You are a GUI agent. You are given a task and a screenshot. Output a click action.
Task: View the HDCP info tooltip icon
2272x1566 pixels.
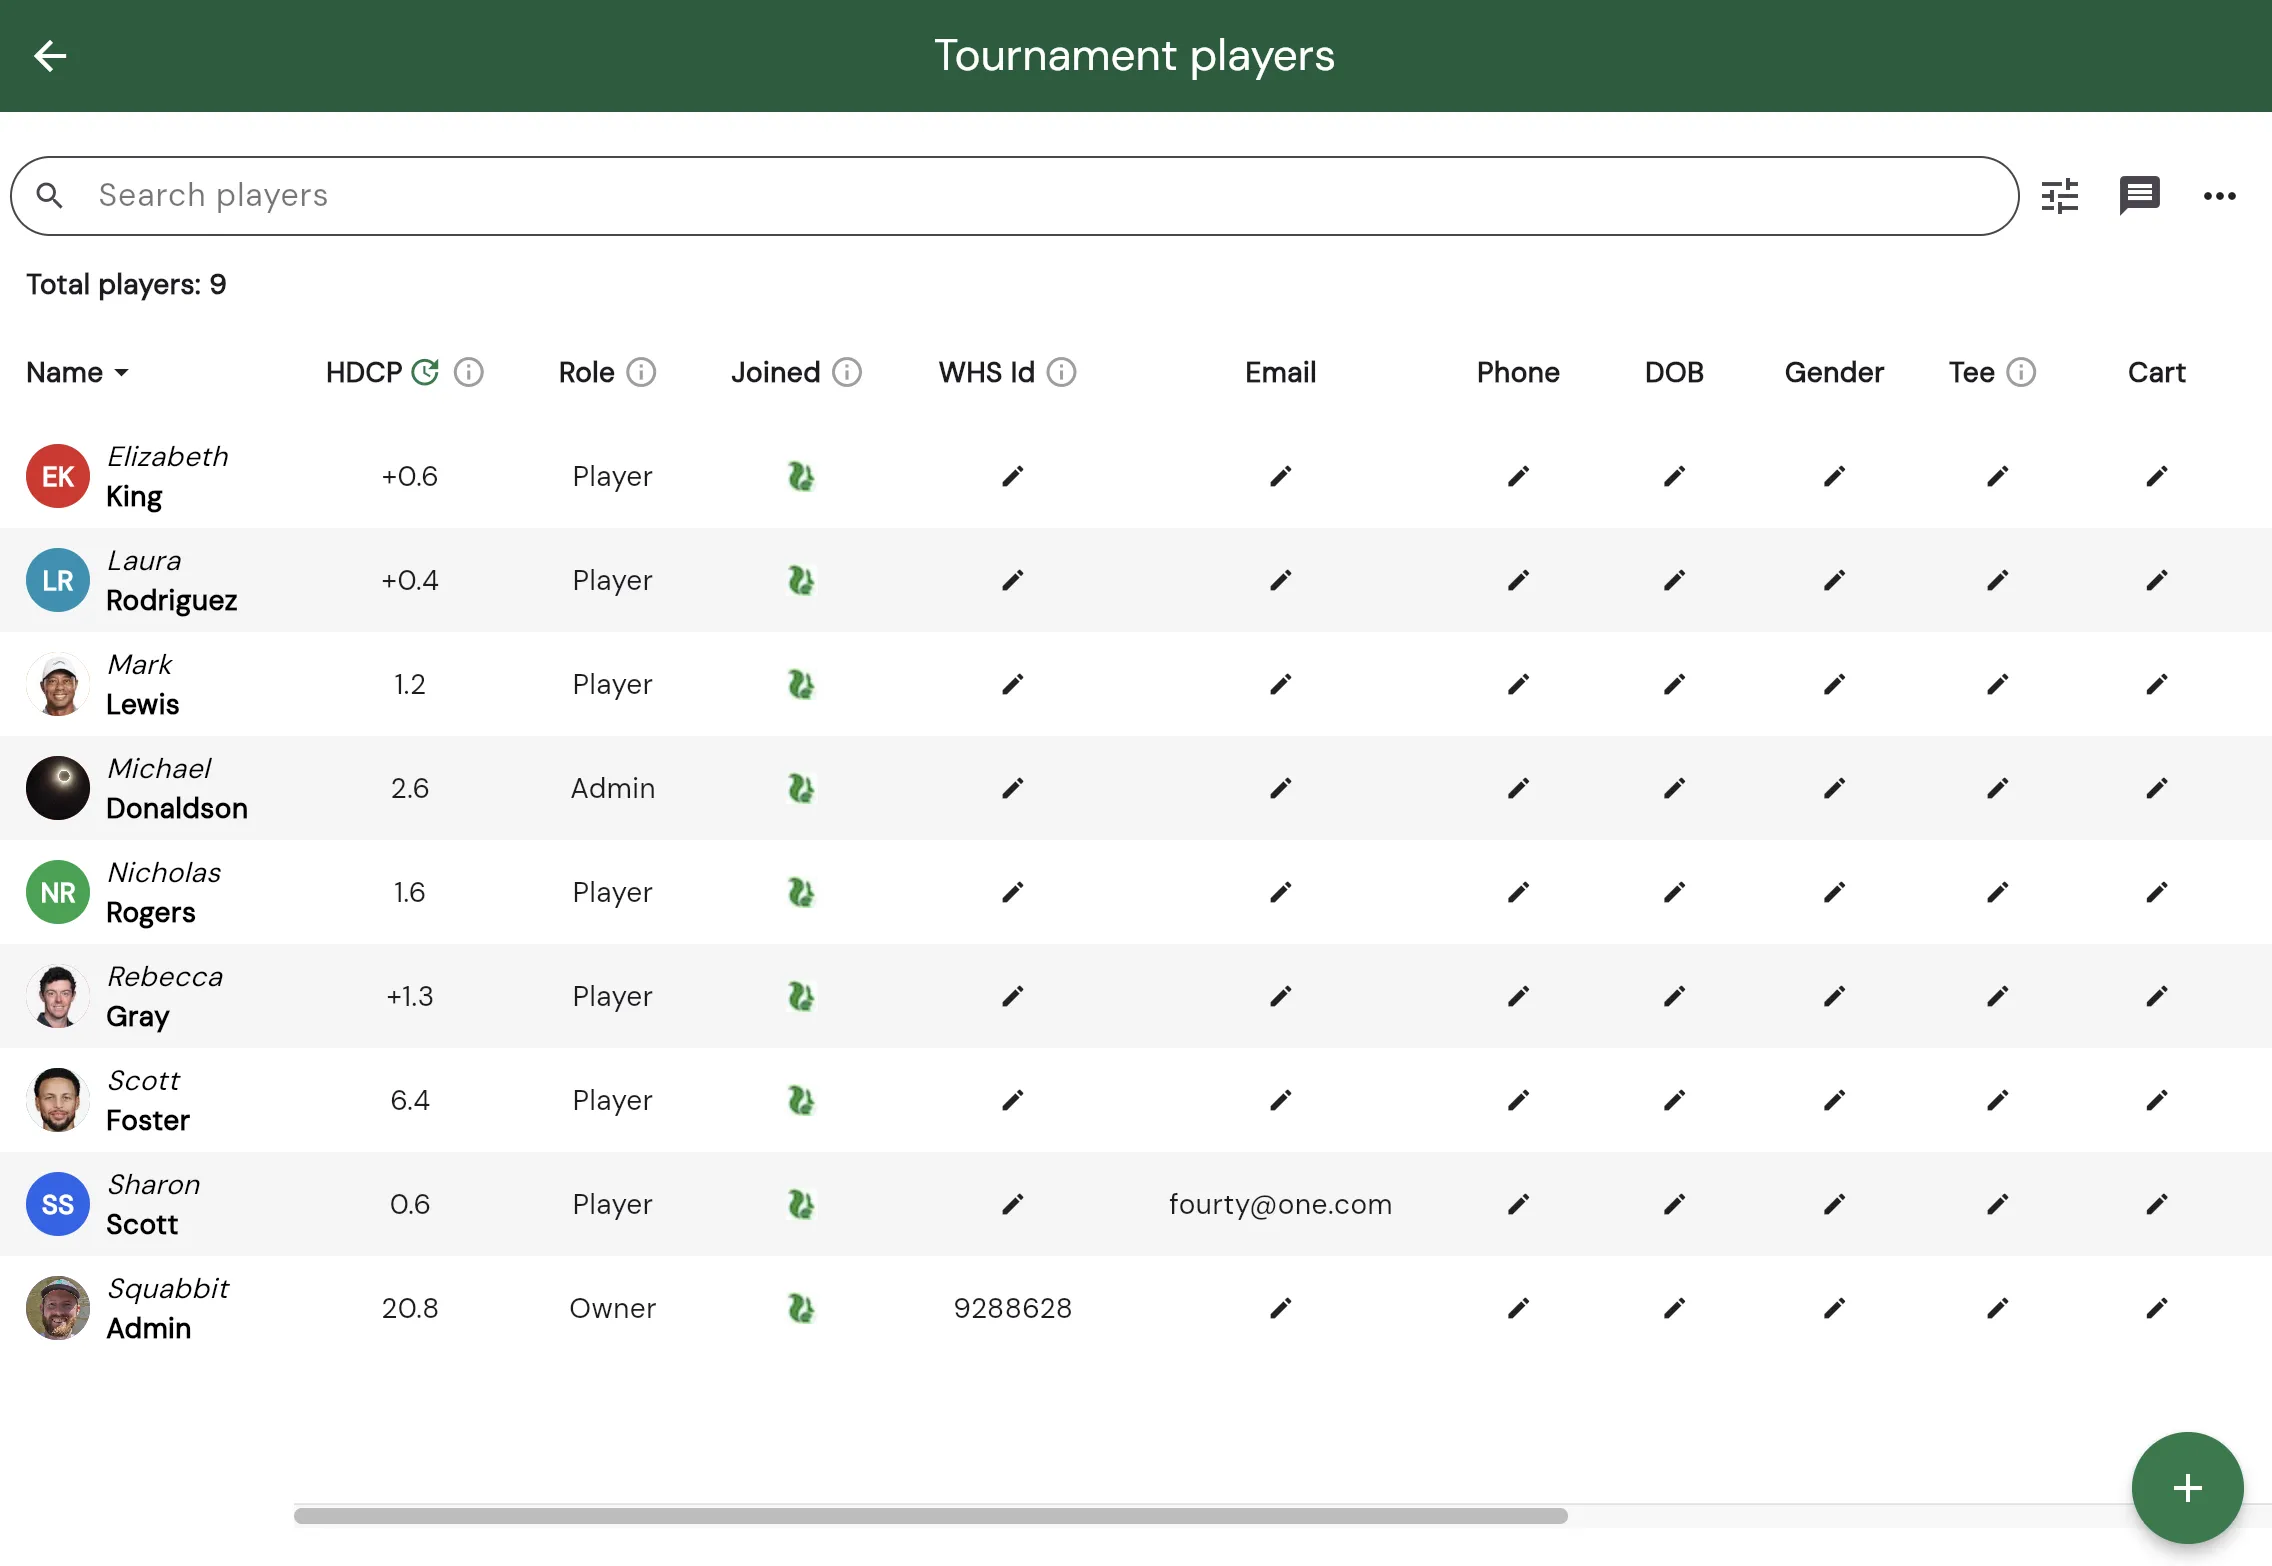coord(469,372)
